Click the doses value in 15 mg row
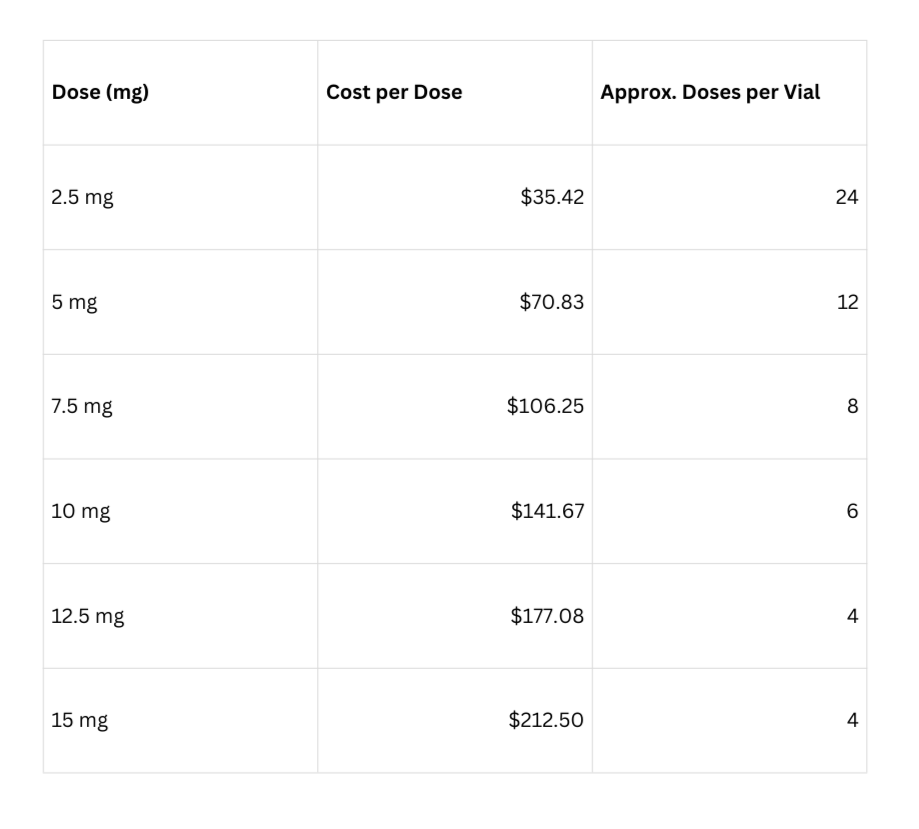The height and width of the screenshot is (829, 919). point(729,721)
